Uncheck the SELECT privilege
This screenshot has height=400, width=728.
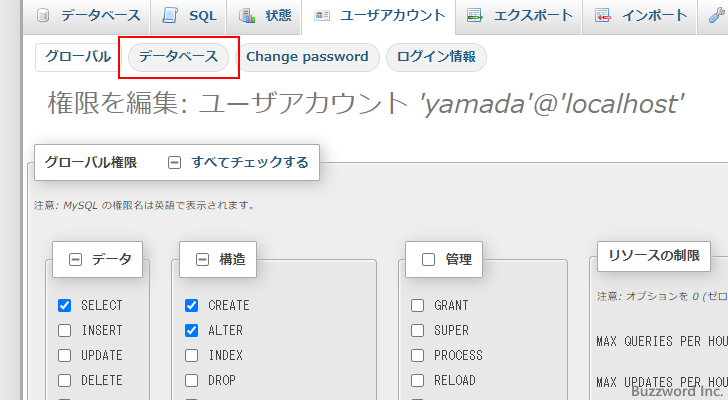(65, 305)
